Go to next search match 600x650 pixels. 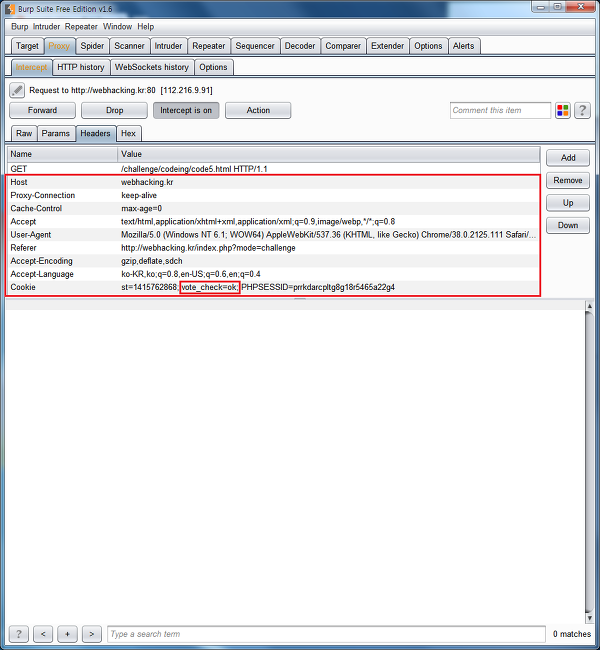click(92, 633)
